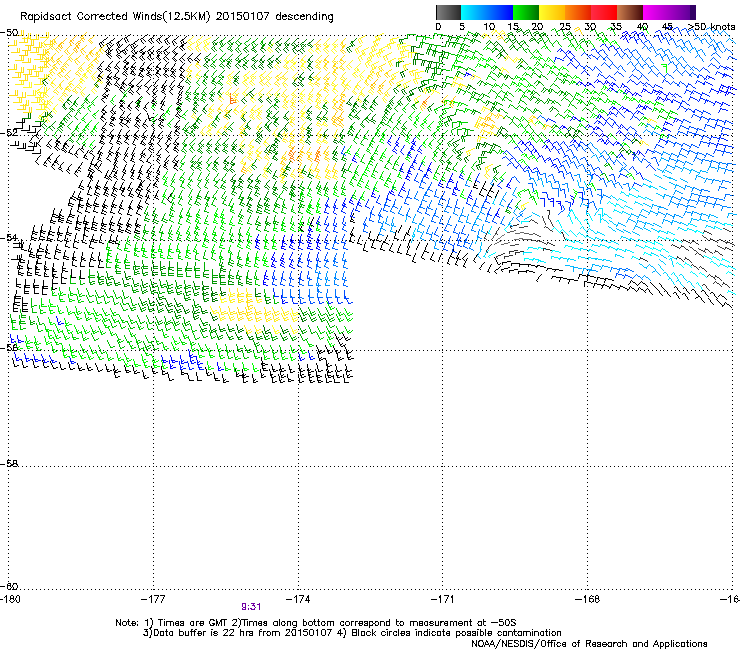Select the green 15-20 knots color segment

(526, 12)
